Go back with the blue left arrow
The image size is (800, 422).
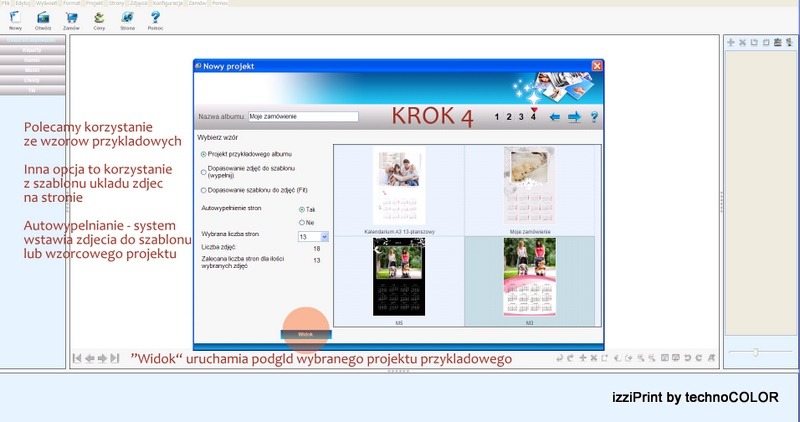[x=555, y=117]
